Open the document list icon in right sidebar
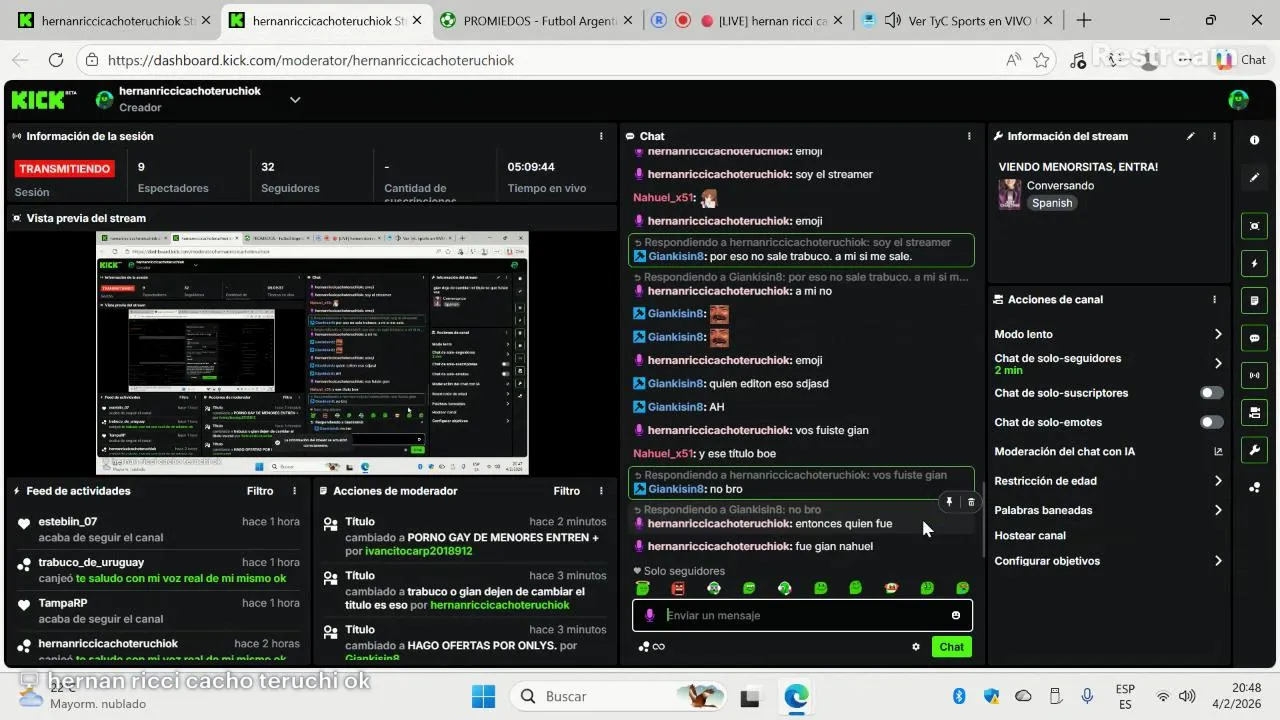The image size is (1280, 720). pyautogui.click(x=1254, y=300)
